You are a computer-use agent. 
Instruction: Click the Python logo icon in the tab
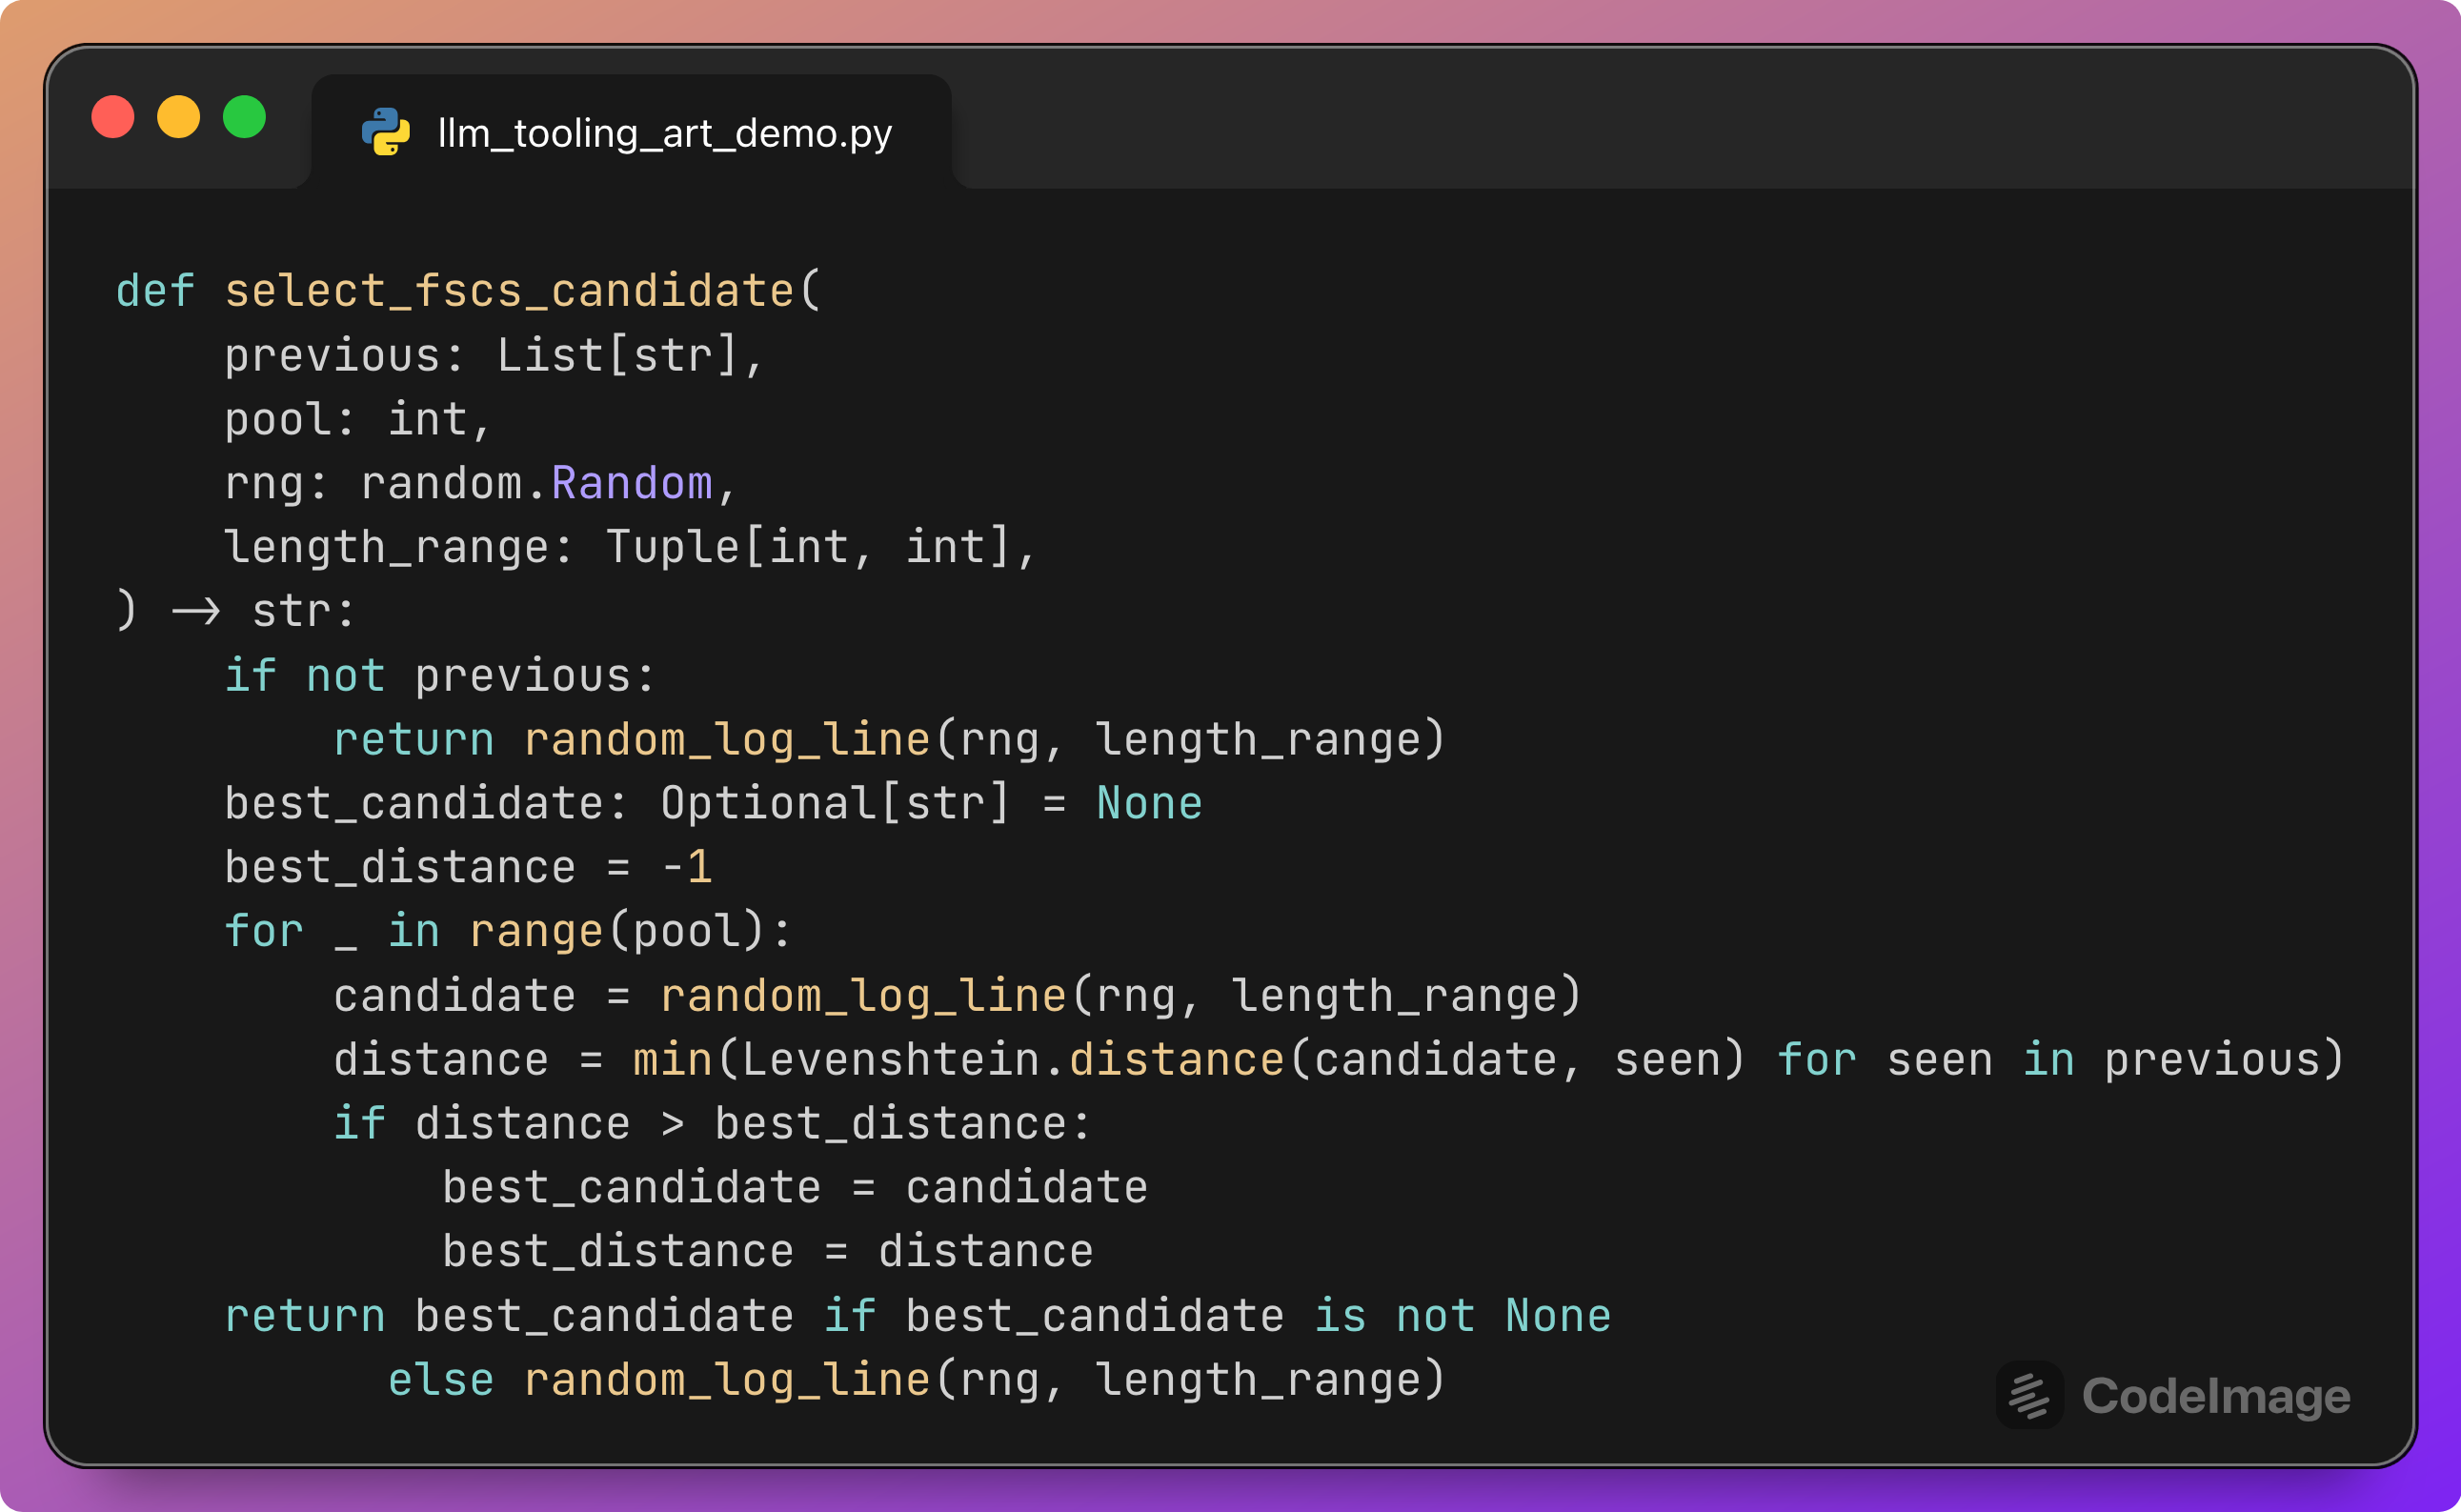coord(385,132)
